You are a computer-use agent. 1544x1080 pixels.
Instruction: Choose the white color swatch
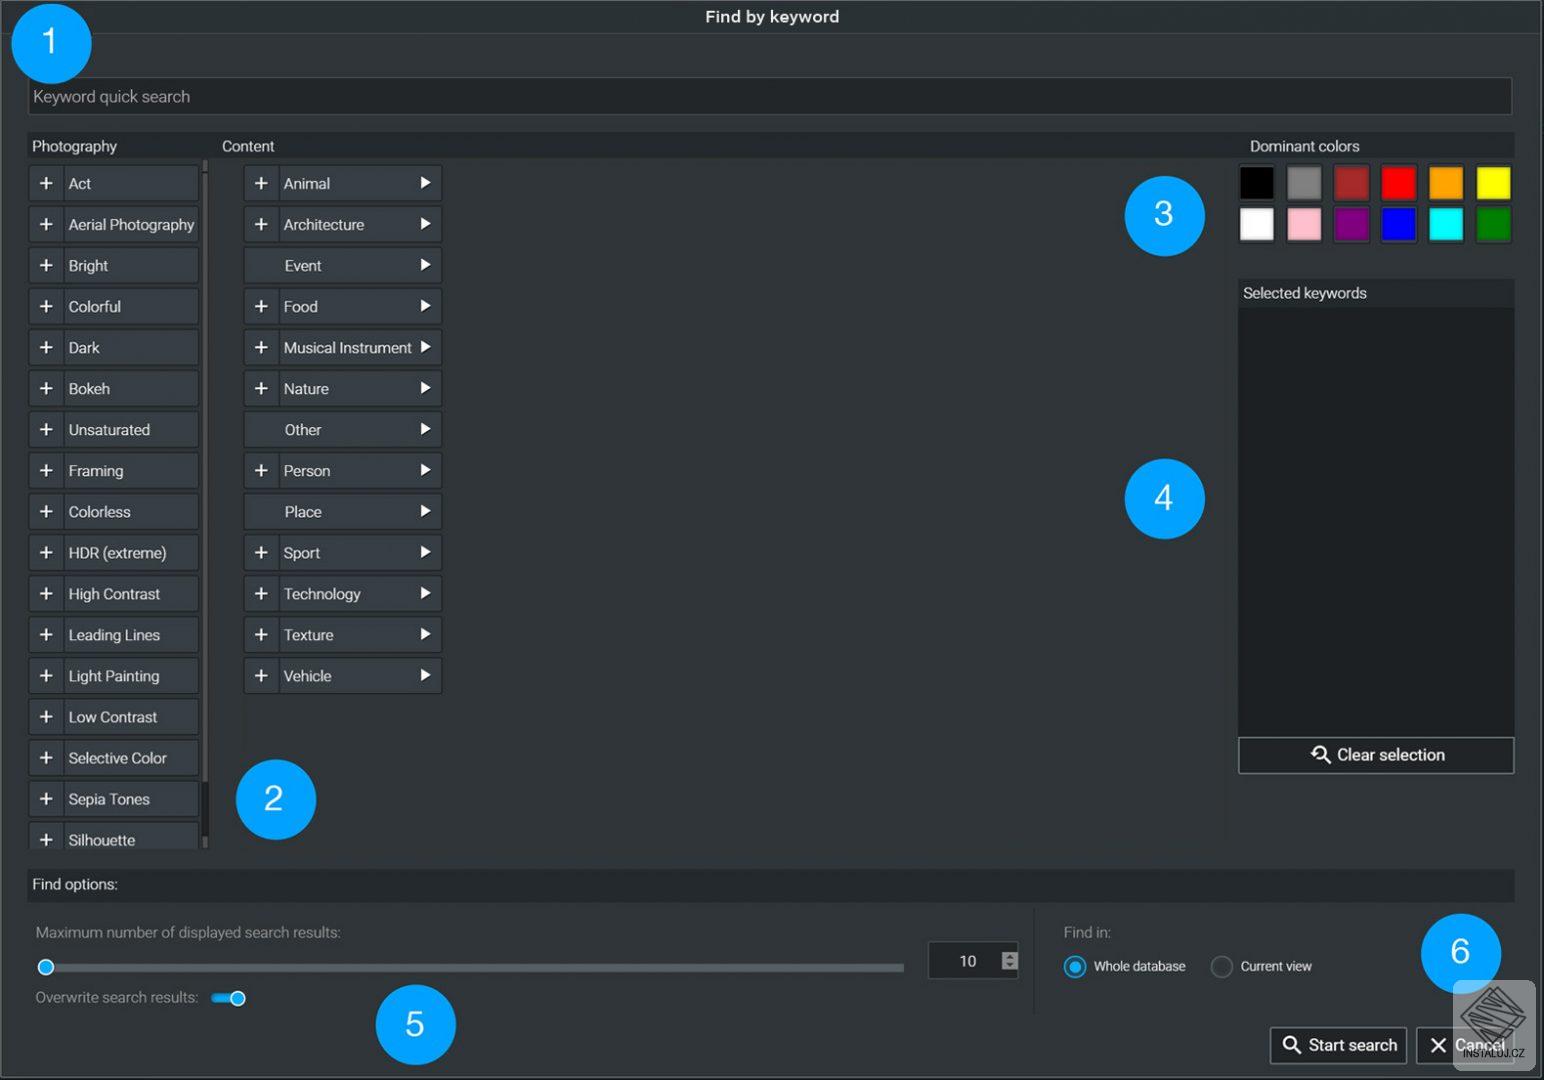pos(1257,224)
